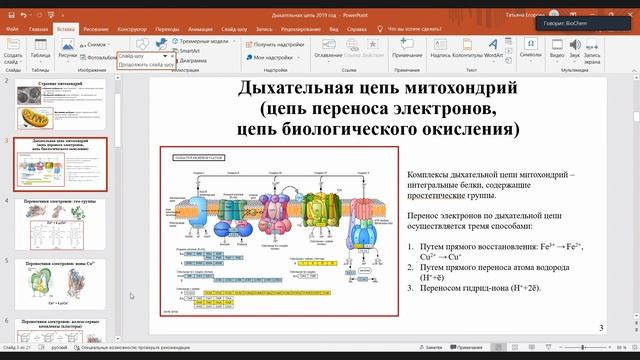Open dropdown arrow in Слайд-шоу floating panel
The height and width of the screenshot is (360, 640).
[165, 56]
